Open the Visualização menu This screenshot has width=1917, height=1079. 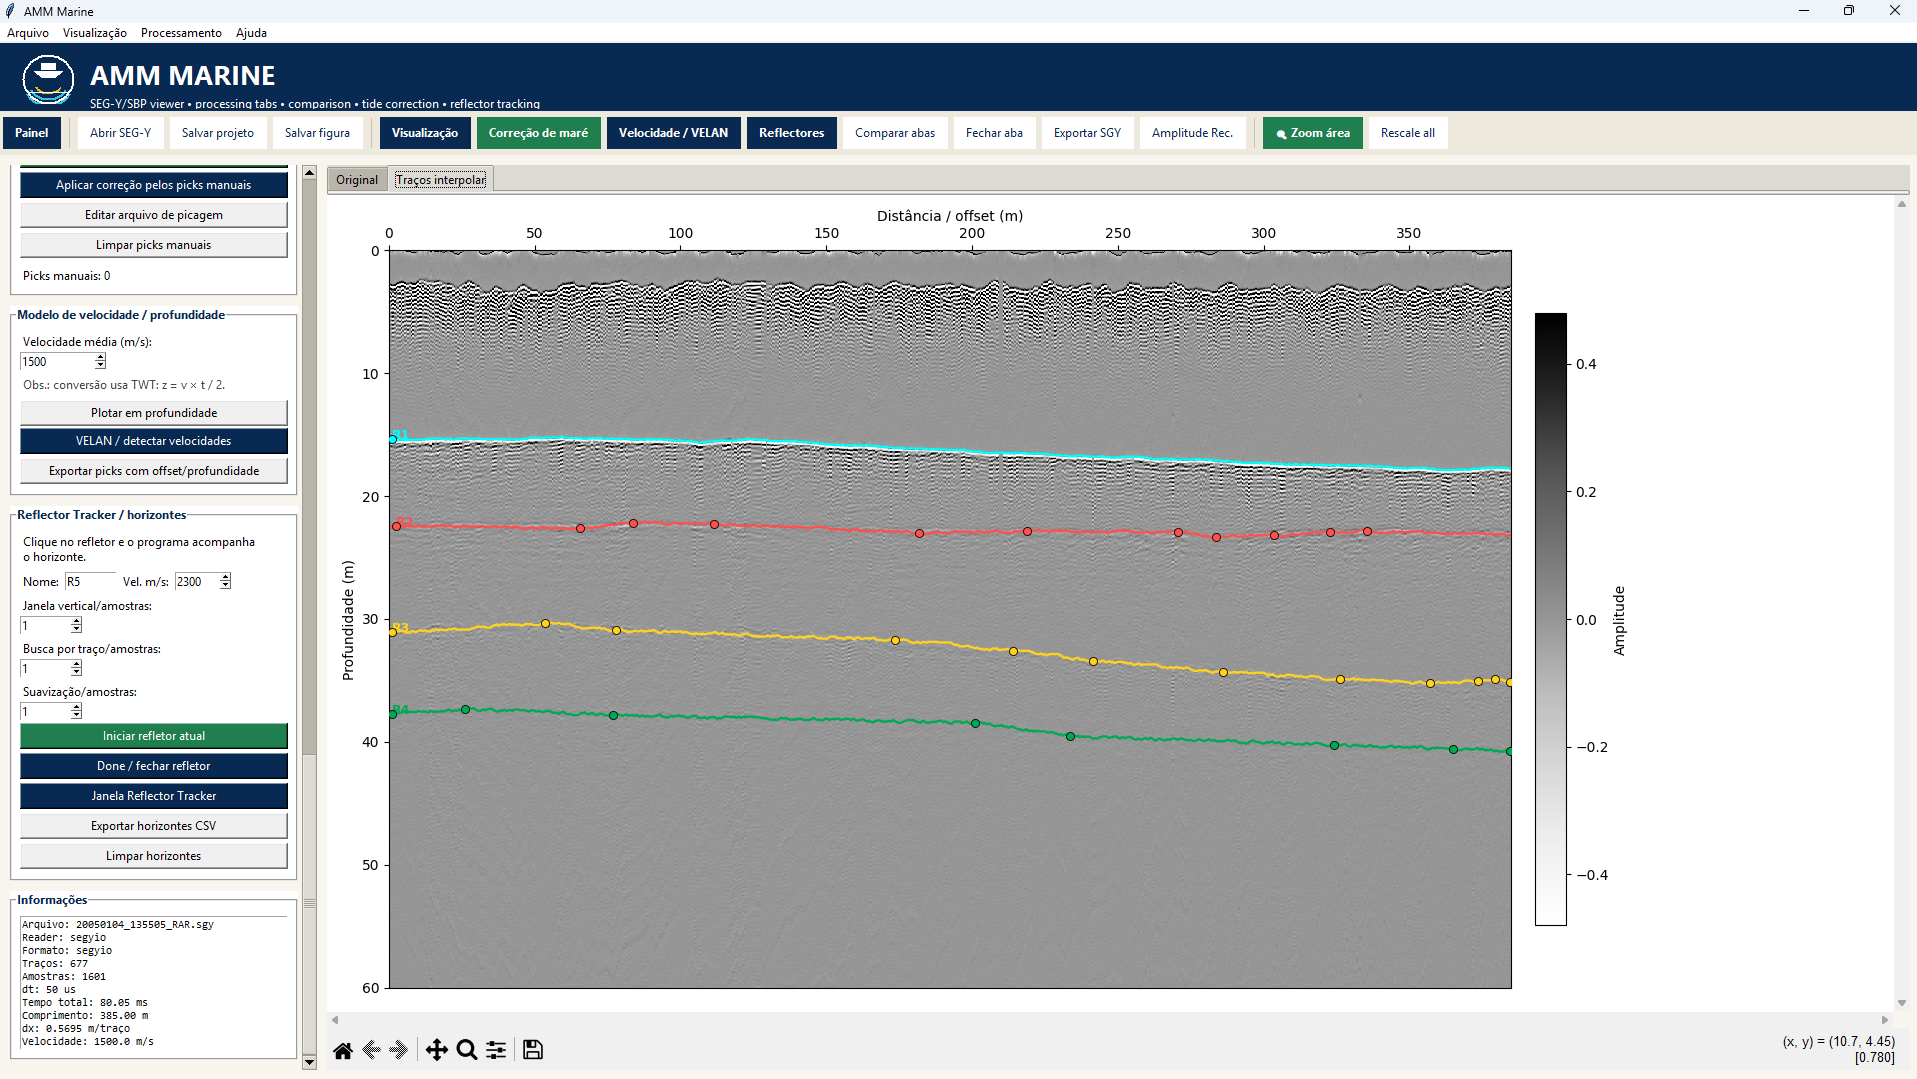[x=95, y=33]
